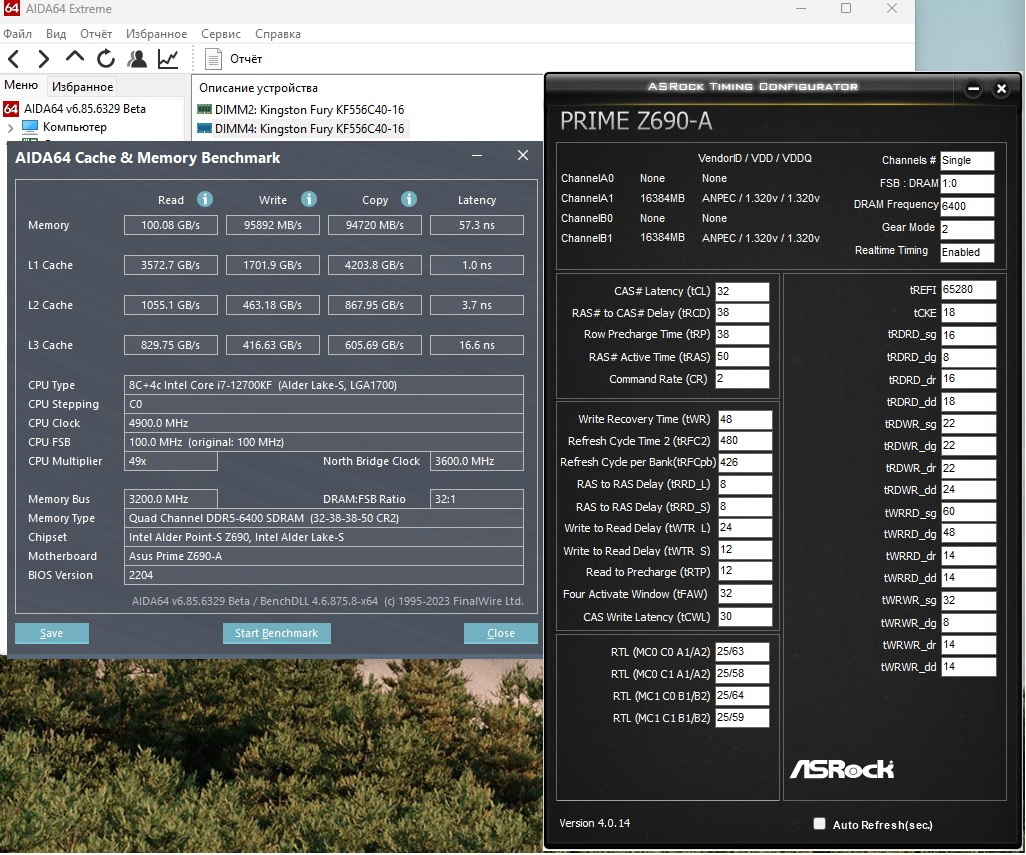The height and width of the screenshot is (855, 1026).
Task: Click the BIOS Version 2204 field
Action: pyautogui.click(x=324, y=575)
